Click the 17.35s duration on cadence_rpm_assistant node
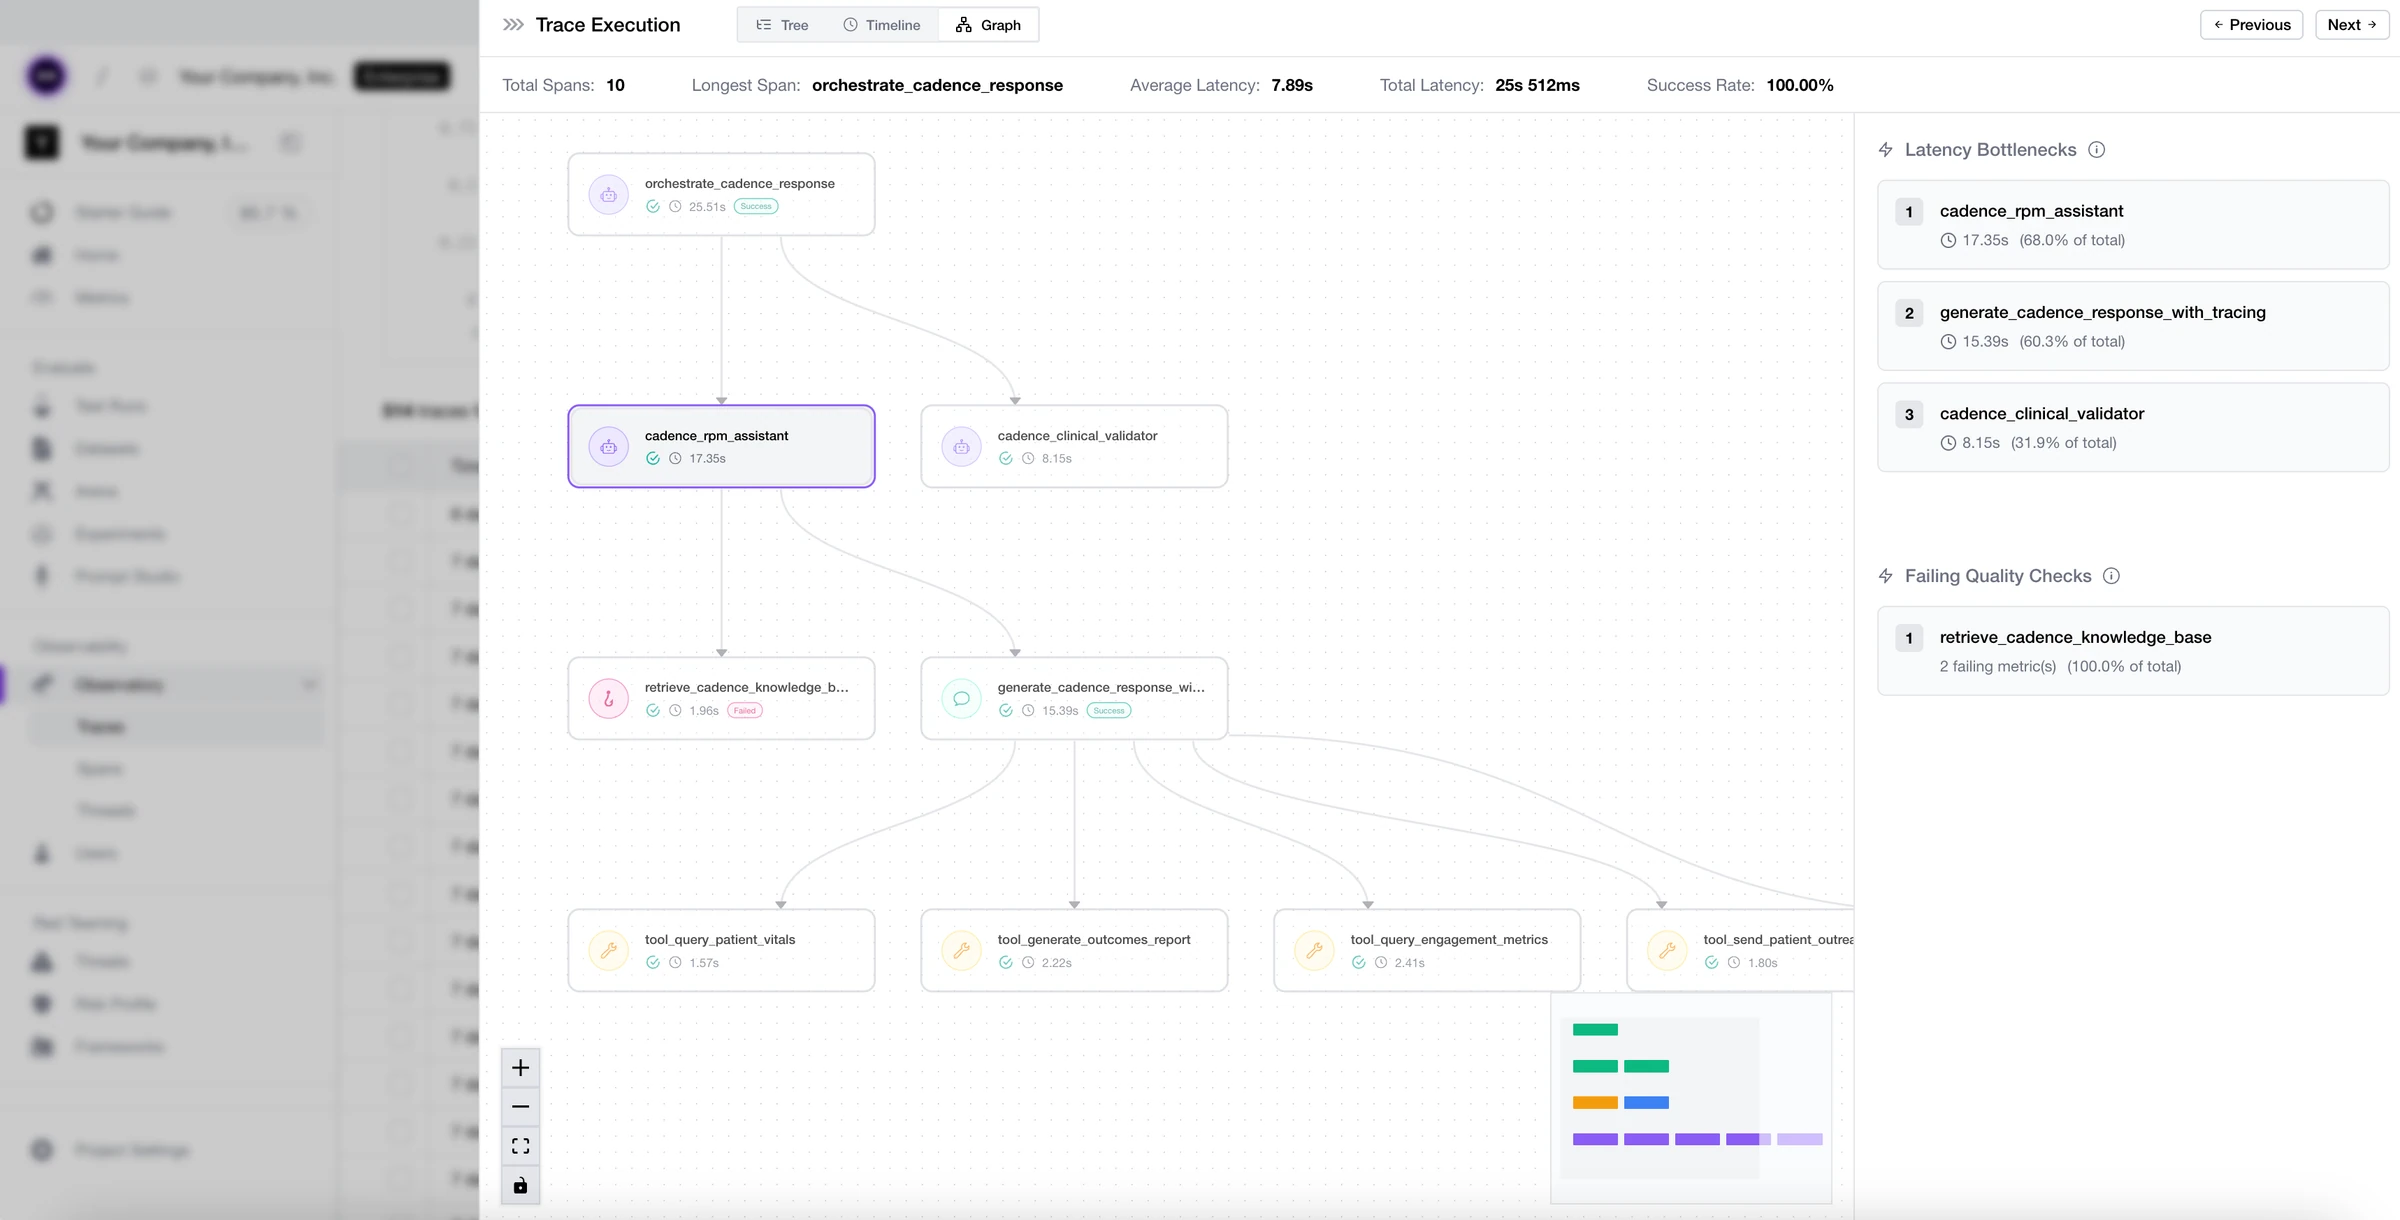Screen dimensions: 2400x1220 pos(707,459)
